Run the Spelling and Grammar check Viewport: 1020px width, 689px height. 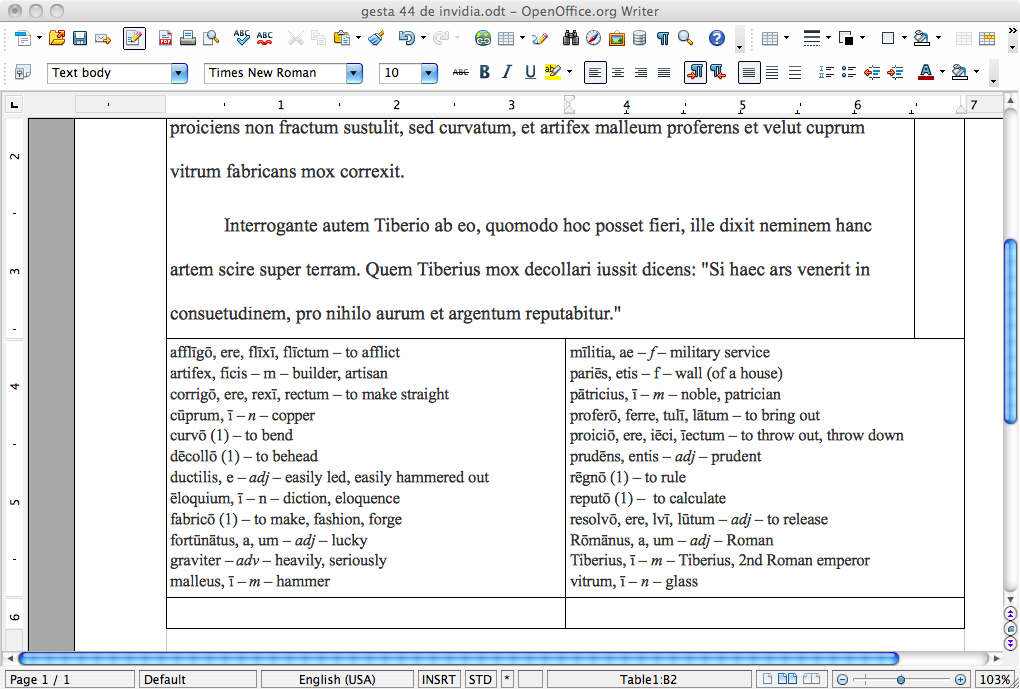click(x=242, y=39)
